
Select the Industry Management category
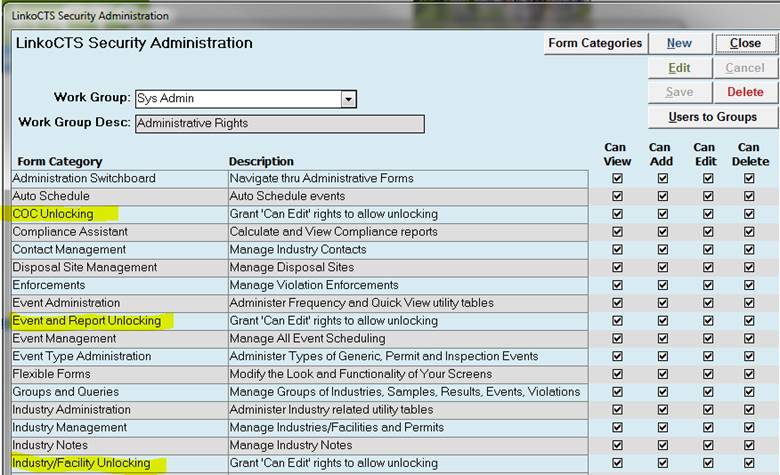click(119, 428)
